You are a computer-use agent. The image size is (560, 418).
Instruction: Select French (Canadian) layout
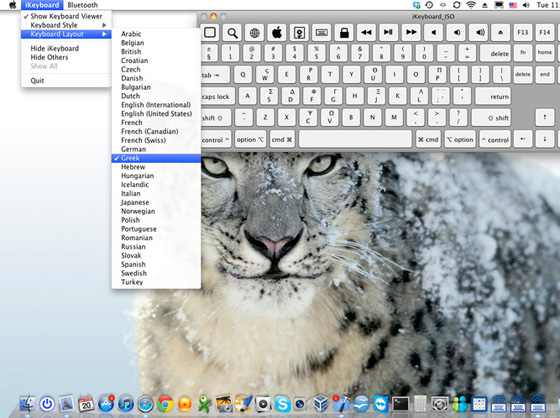(x=156, y=131)
